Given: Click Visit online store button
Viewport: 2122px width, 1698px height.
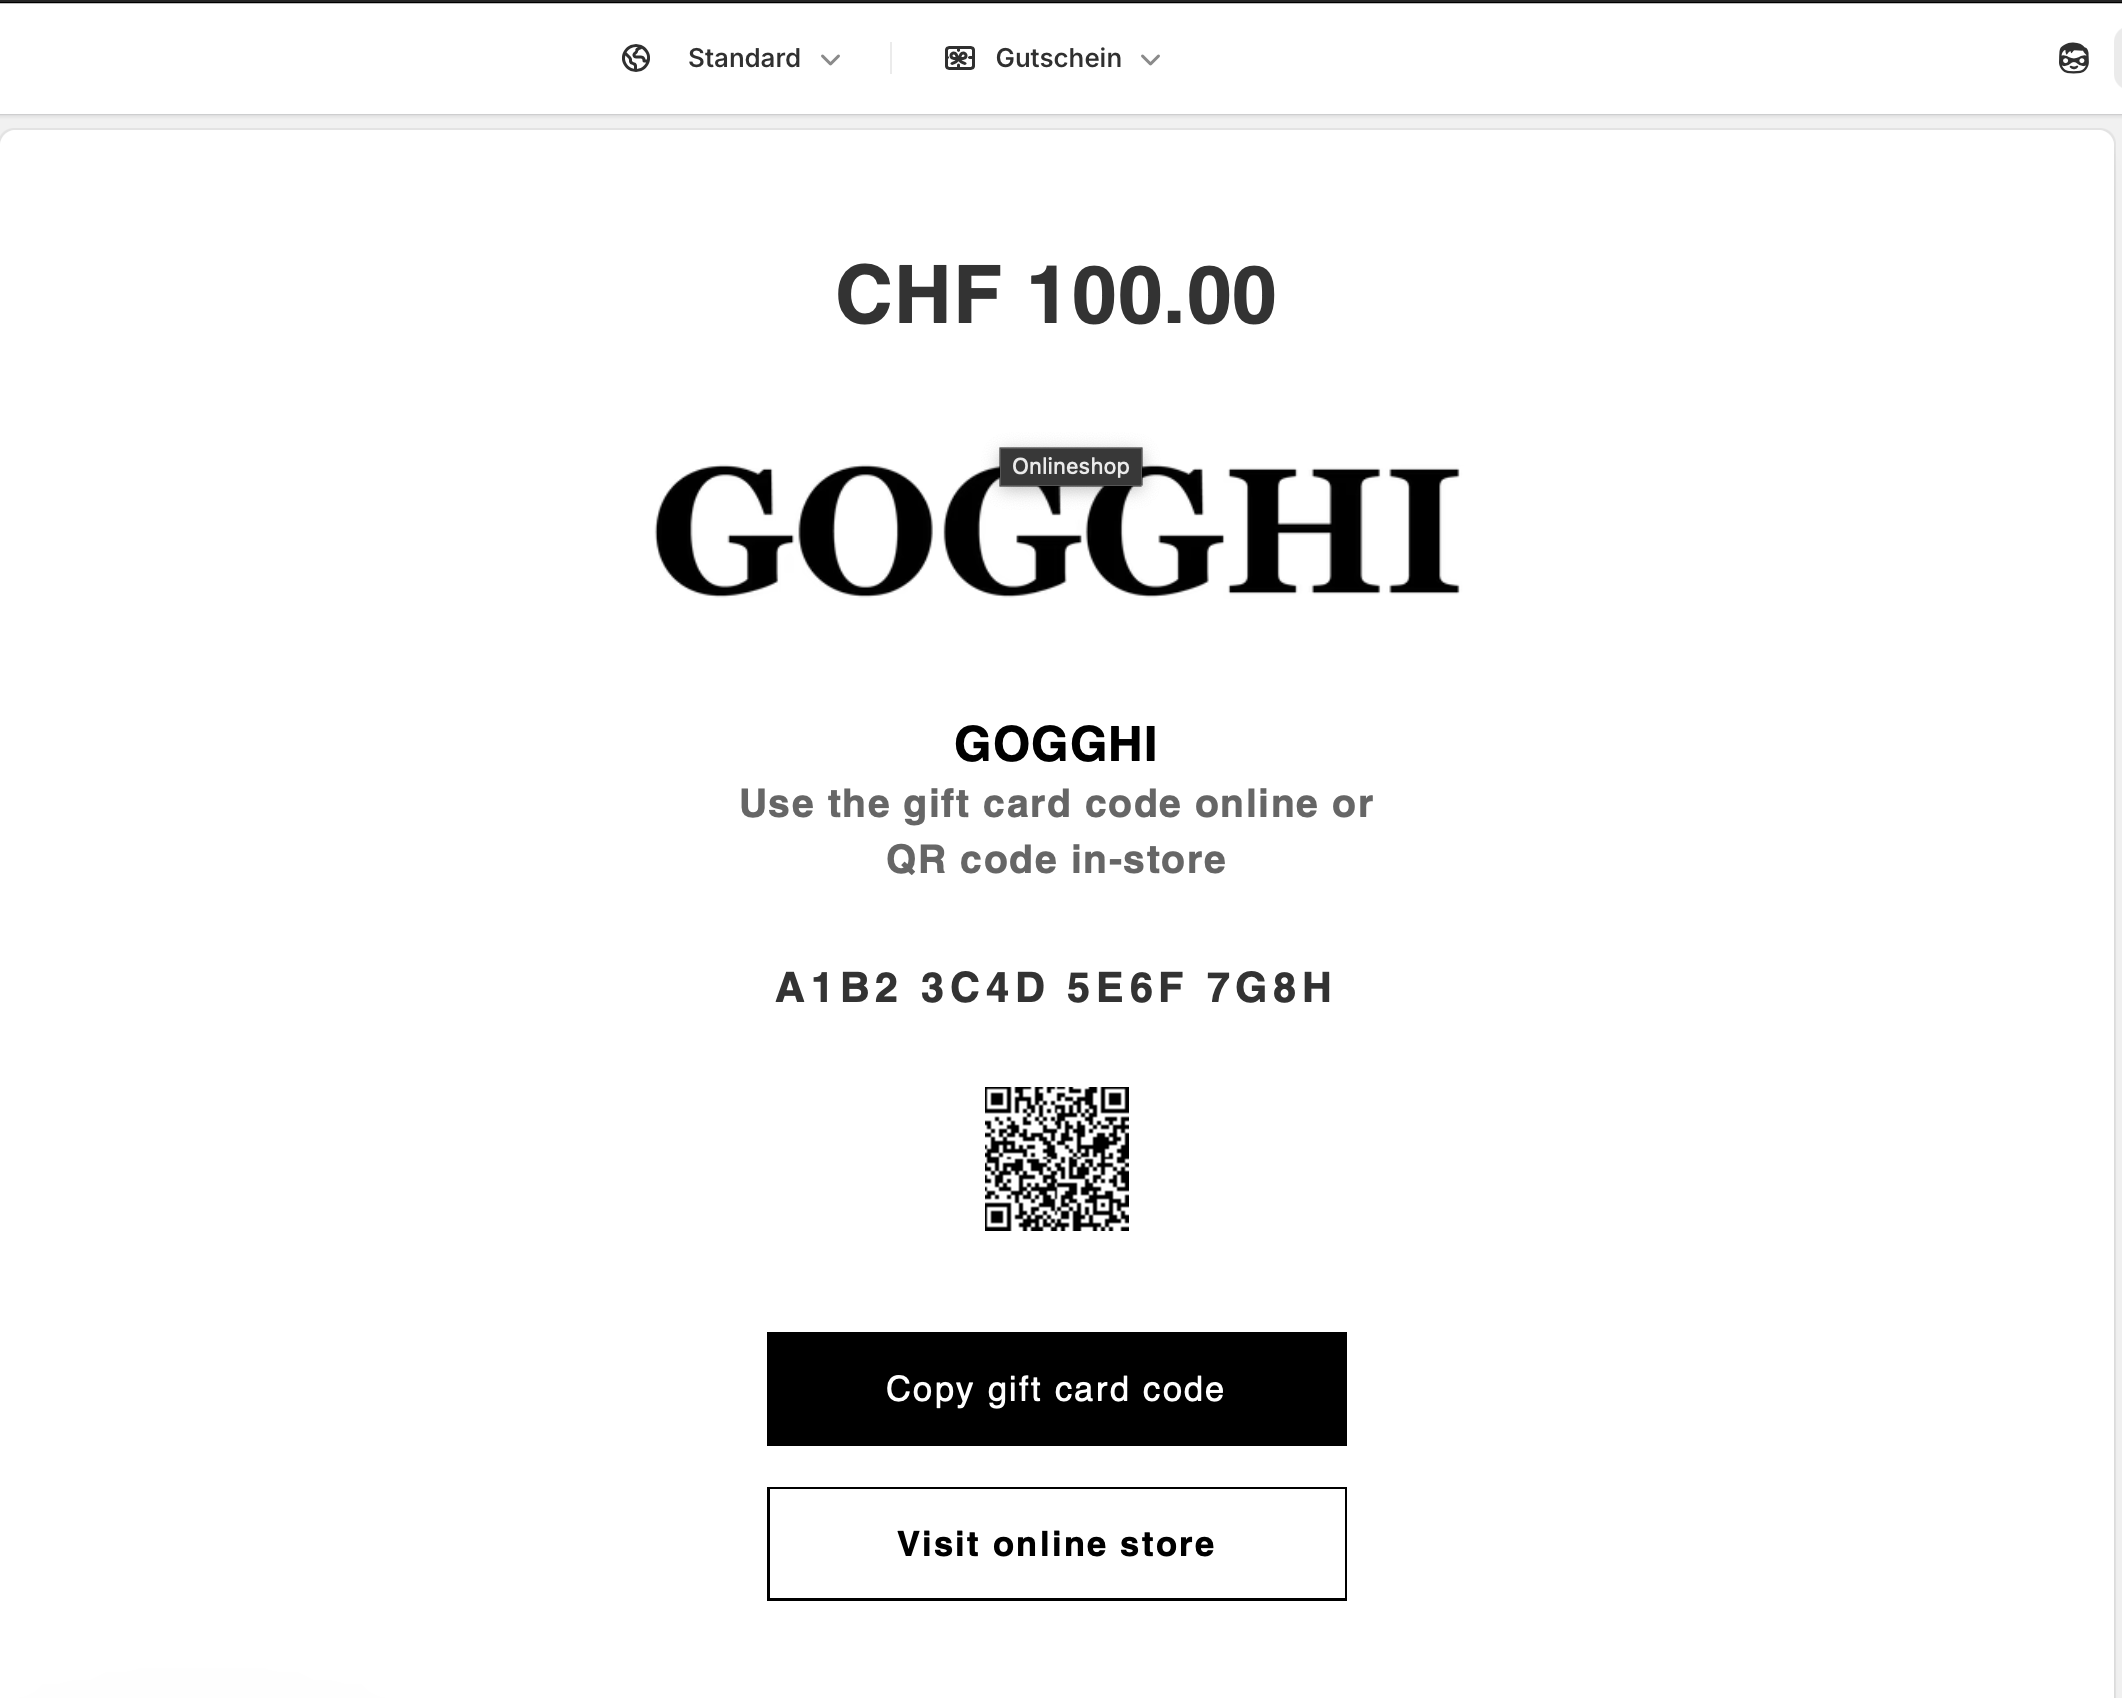Looking at the screenshot, I should point(1056,1543).
